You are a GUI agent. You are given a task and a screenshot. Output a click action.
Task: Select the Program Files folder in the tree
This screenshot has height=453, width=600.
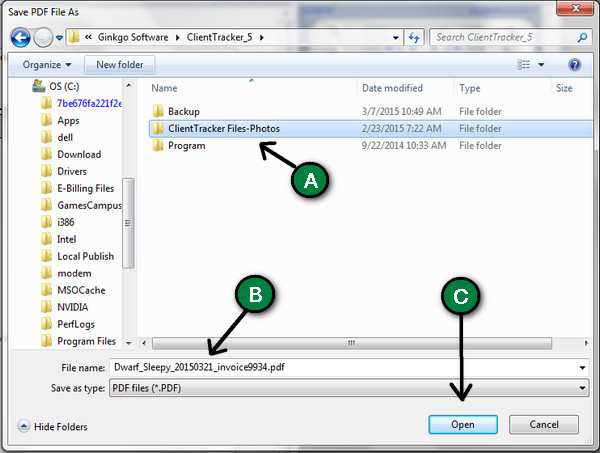(x=78, y=341)
